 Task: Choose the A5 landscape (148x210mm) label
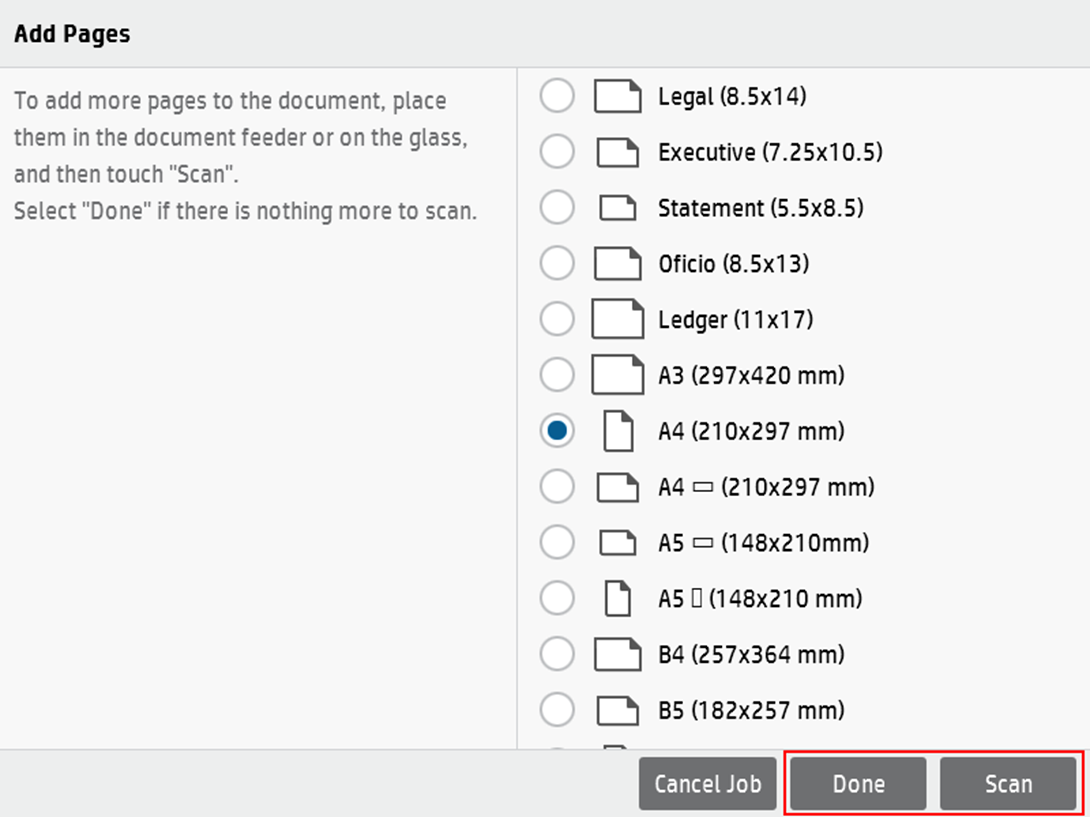pyautogui.click(x=763, y=543)
